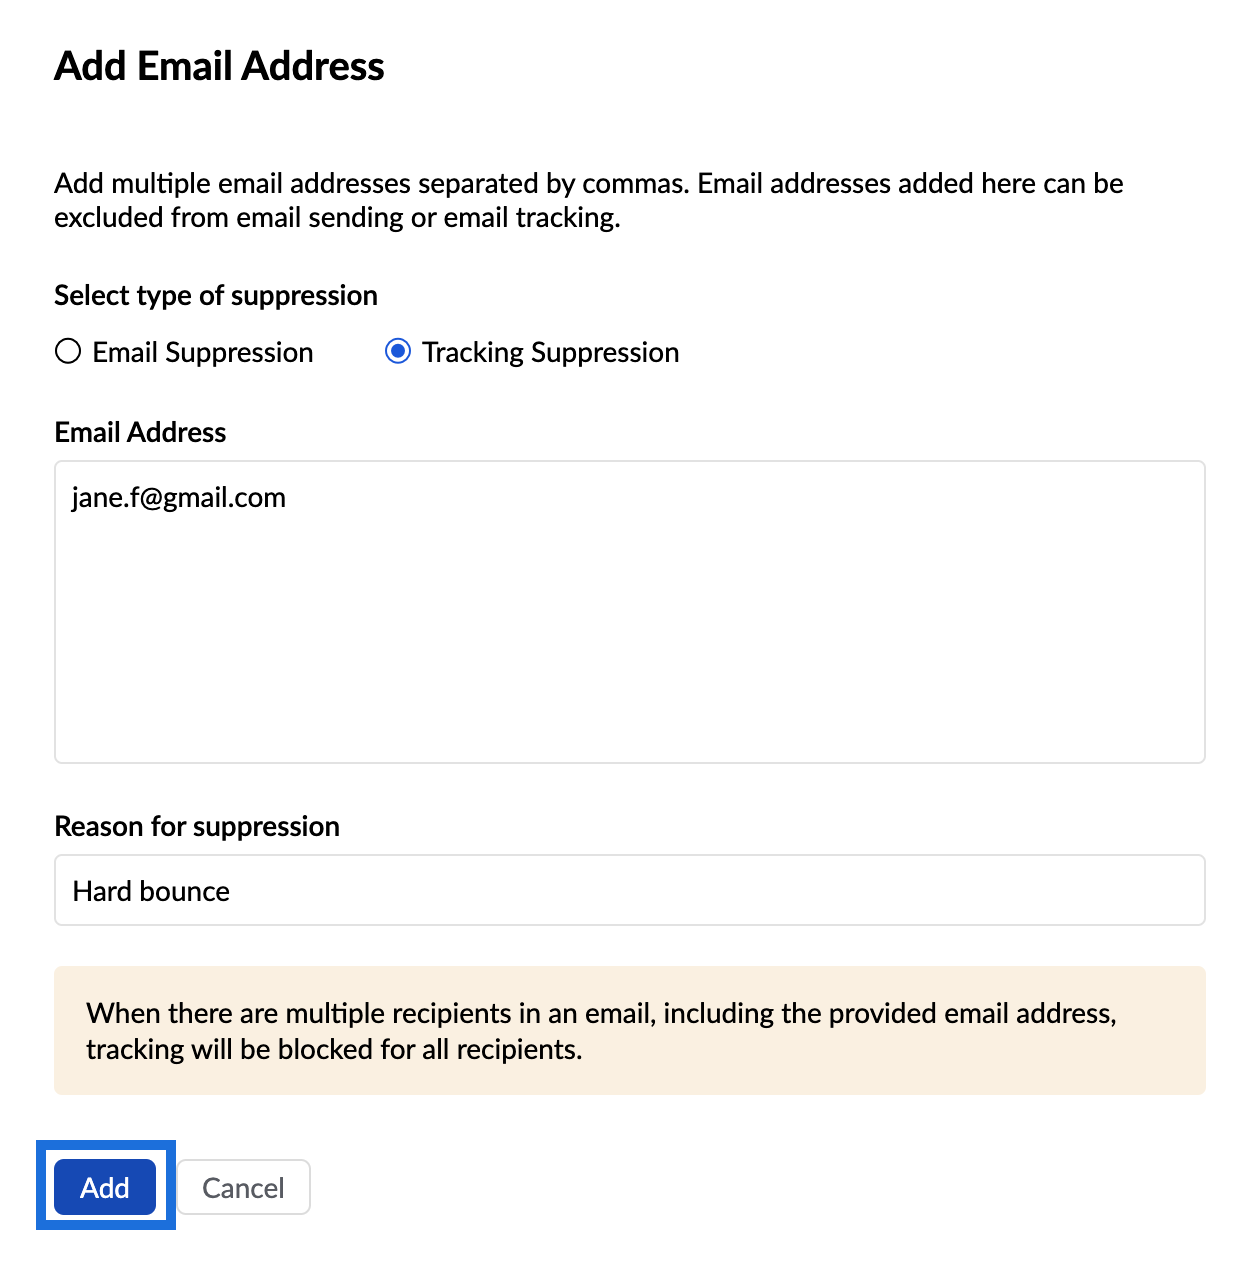1258x1266 pixels.
Task: Click the Tracking Suppression option label
Action: [x=550, y=353]
